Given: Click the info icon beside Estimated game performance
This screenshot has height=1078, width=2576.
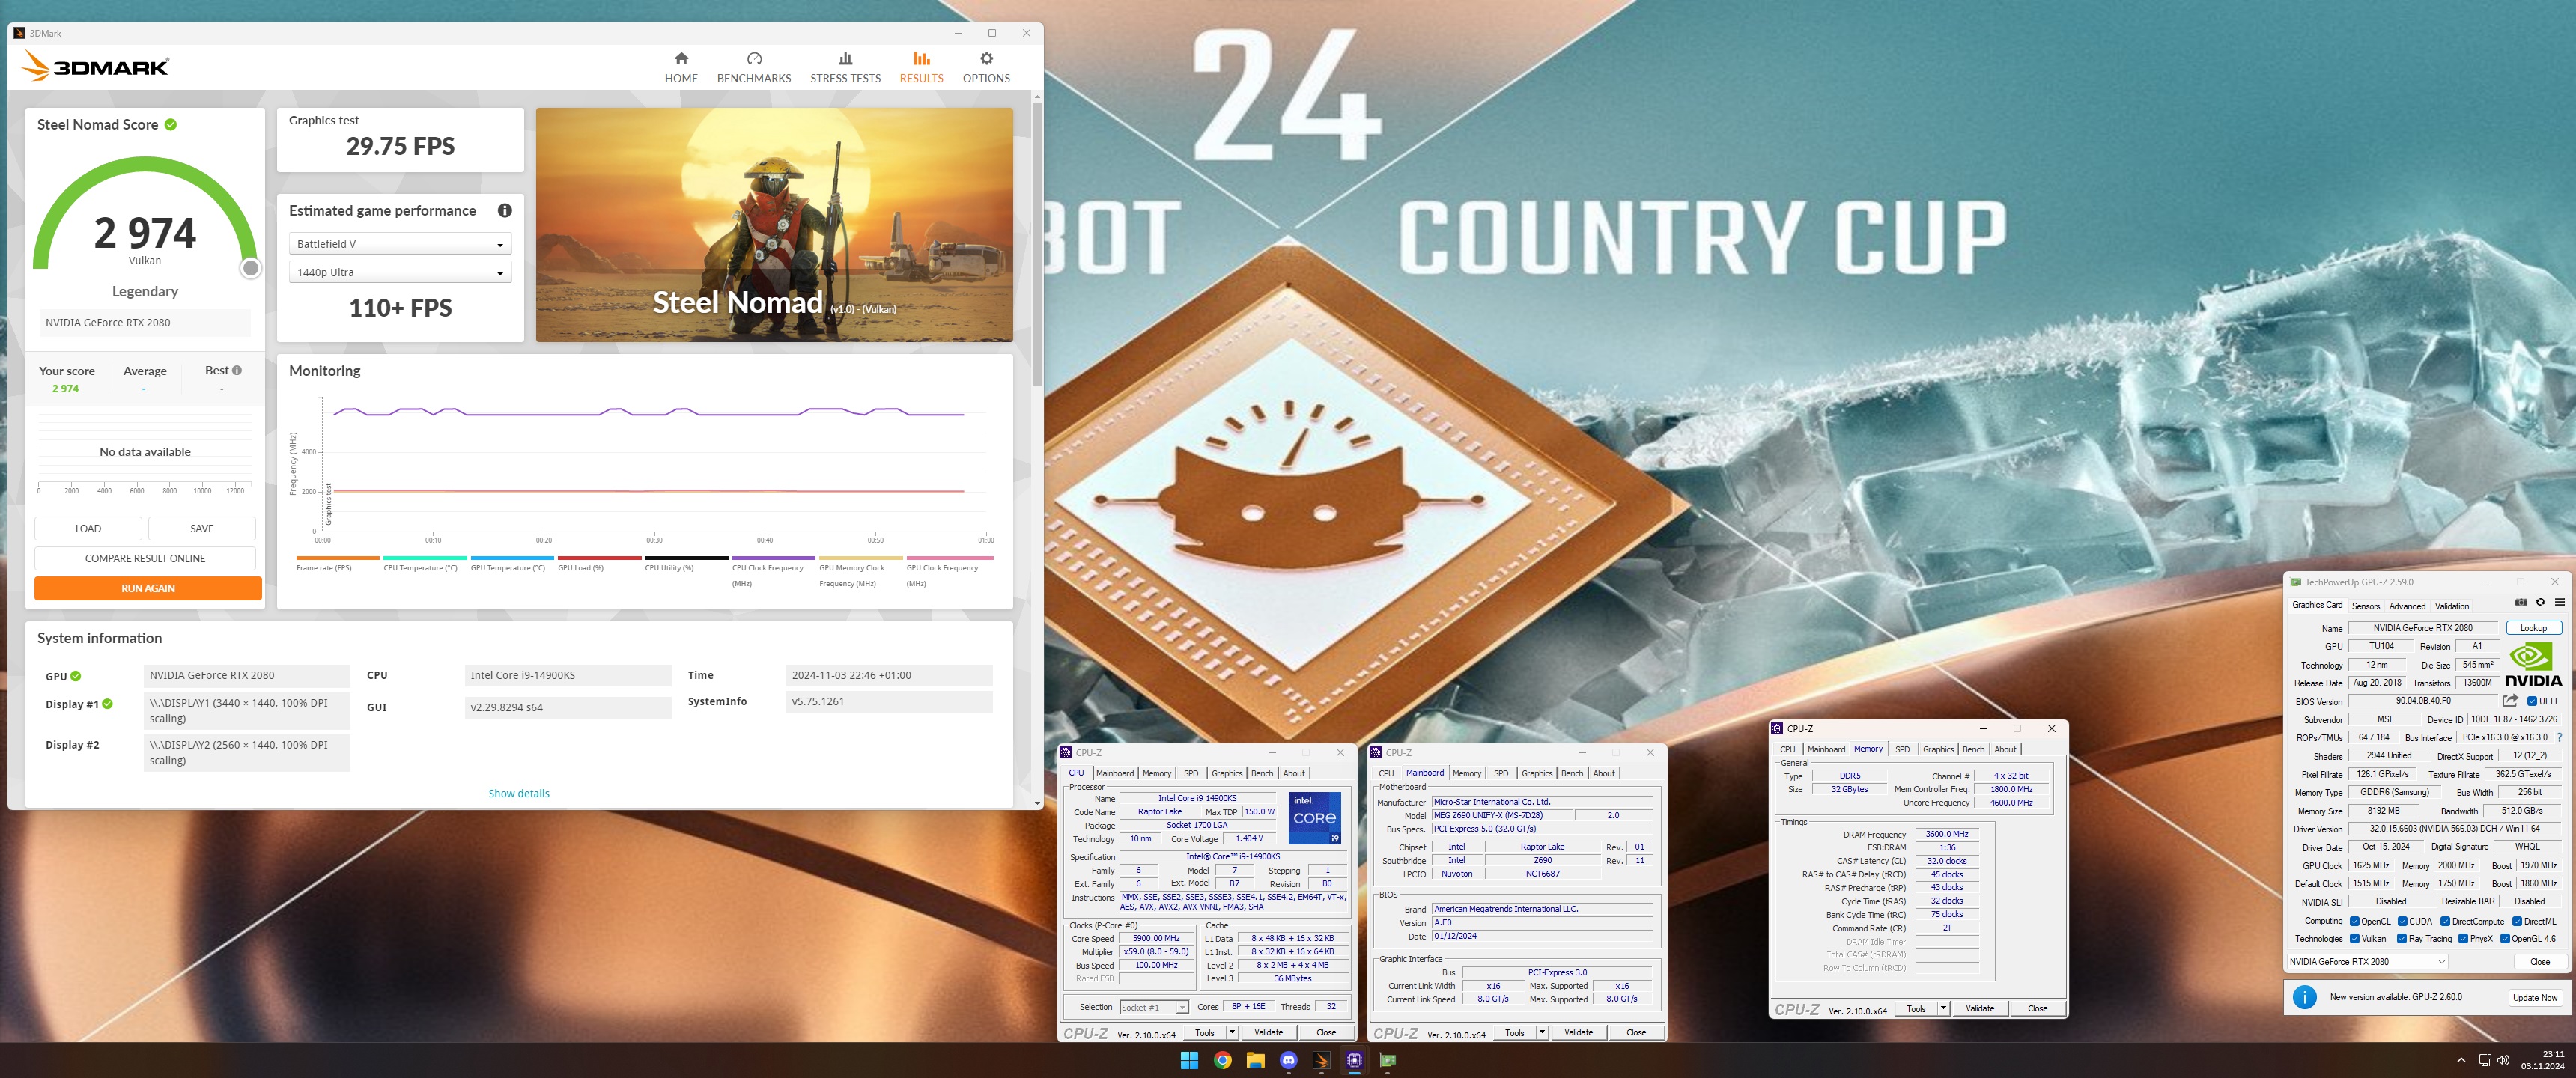Looking at the screenshot, I should click(x=505, y=210).
